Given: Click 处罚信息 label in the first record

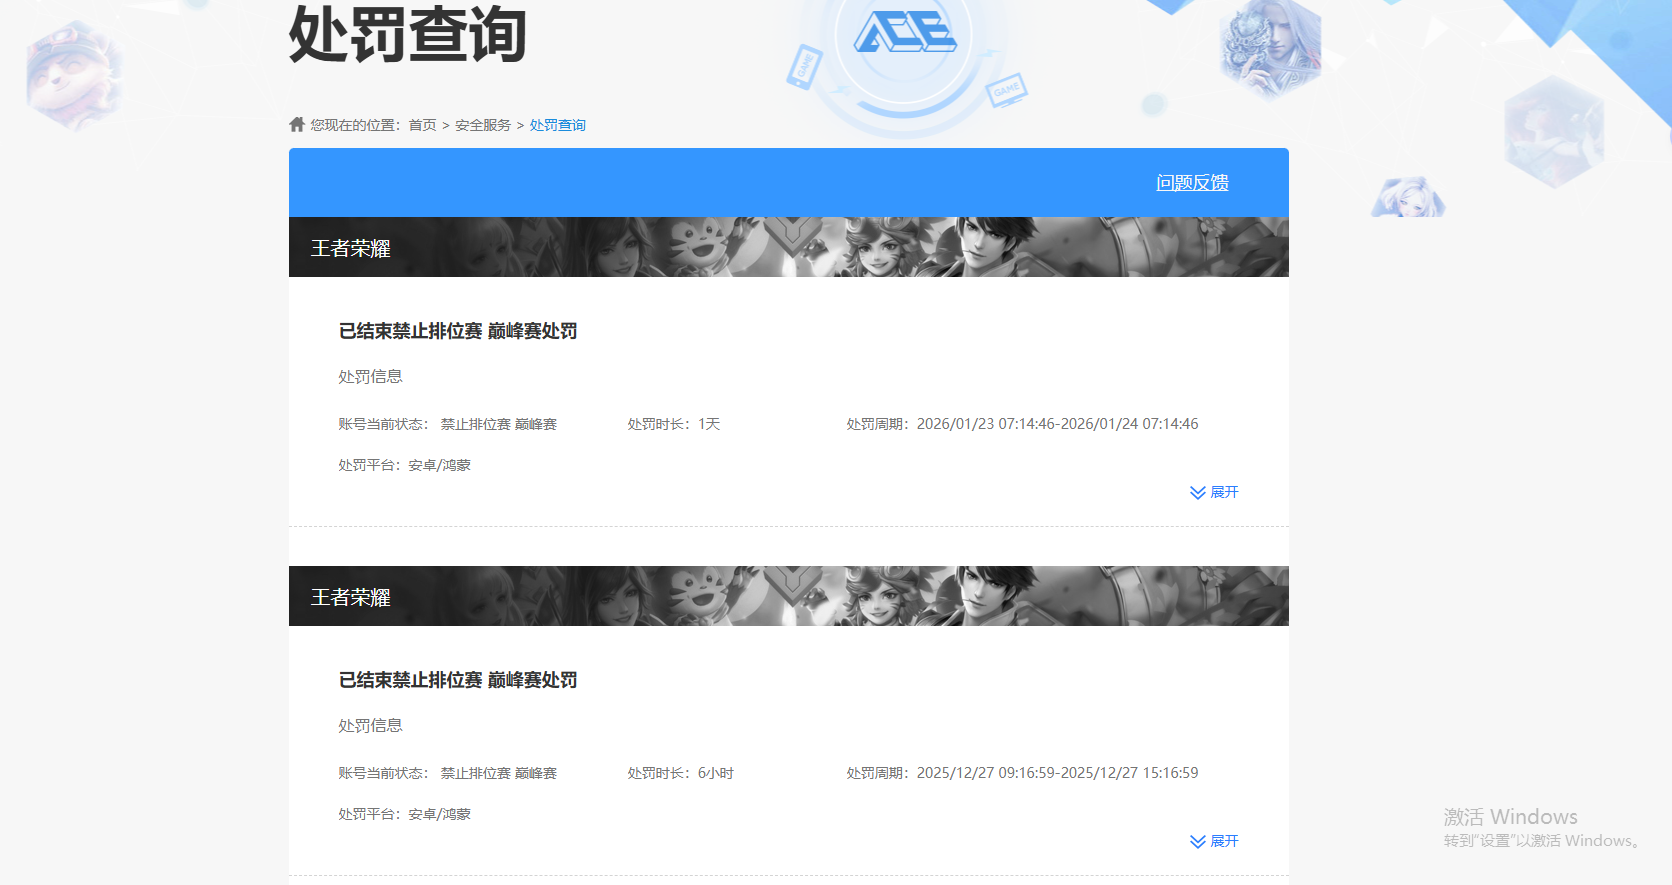Looking at the screenshot, I should click(370, 377).
